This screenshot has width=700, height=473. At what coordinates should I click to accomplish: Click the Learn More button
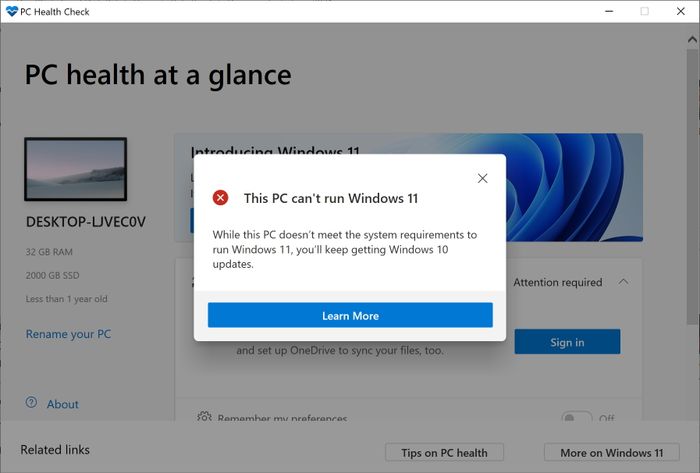(x=350, y=315)
